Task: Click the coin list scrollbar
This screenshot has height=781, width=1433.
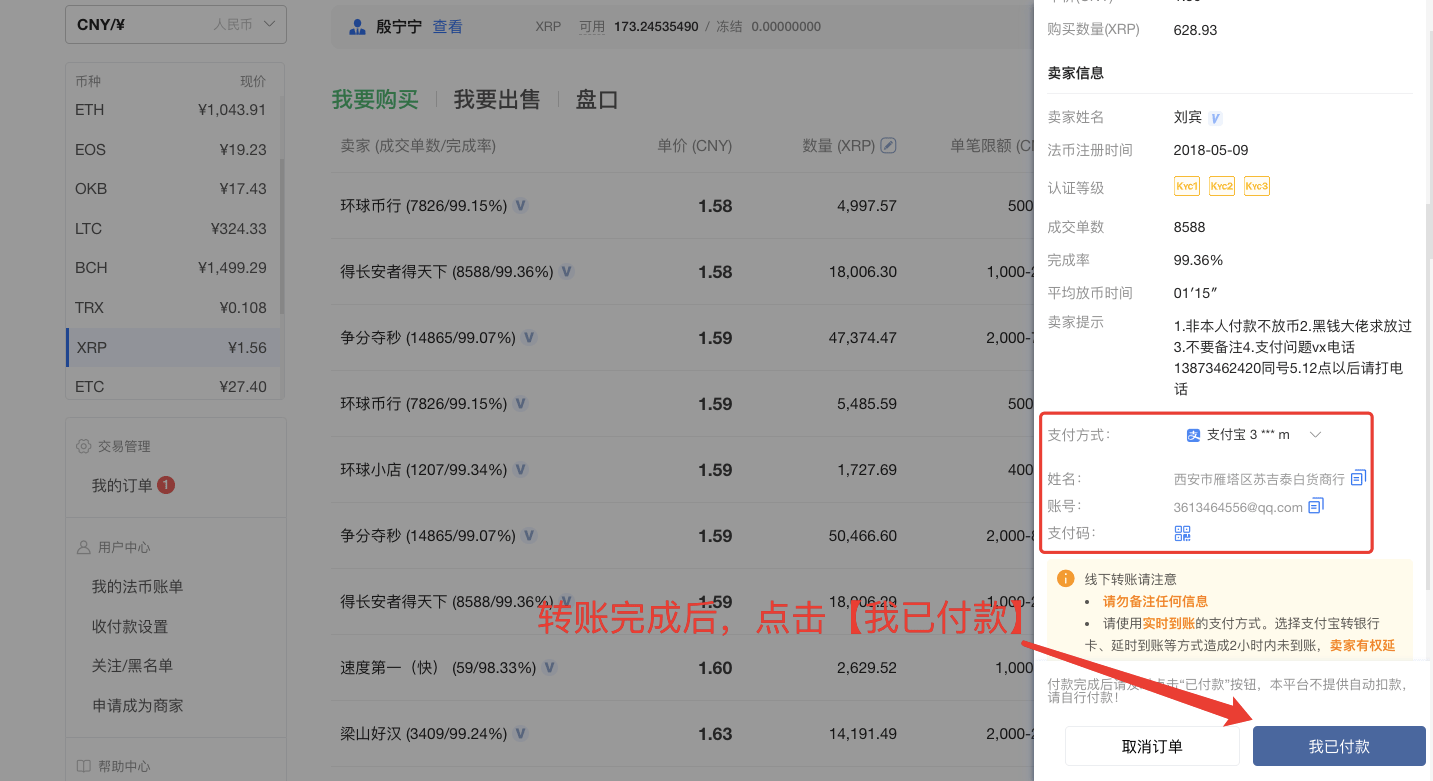Action: pos(282,236)
